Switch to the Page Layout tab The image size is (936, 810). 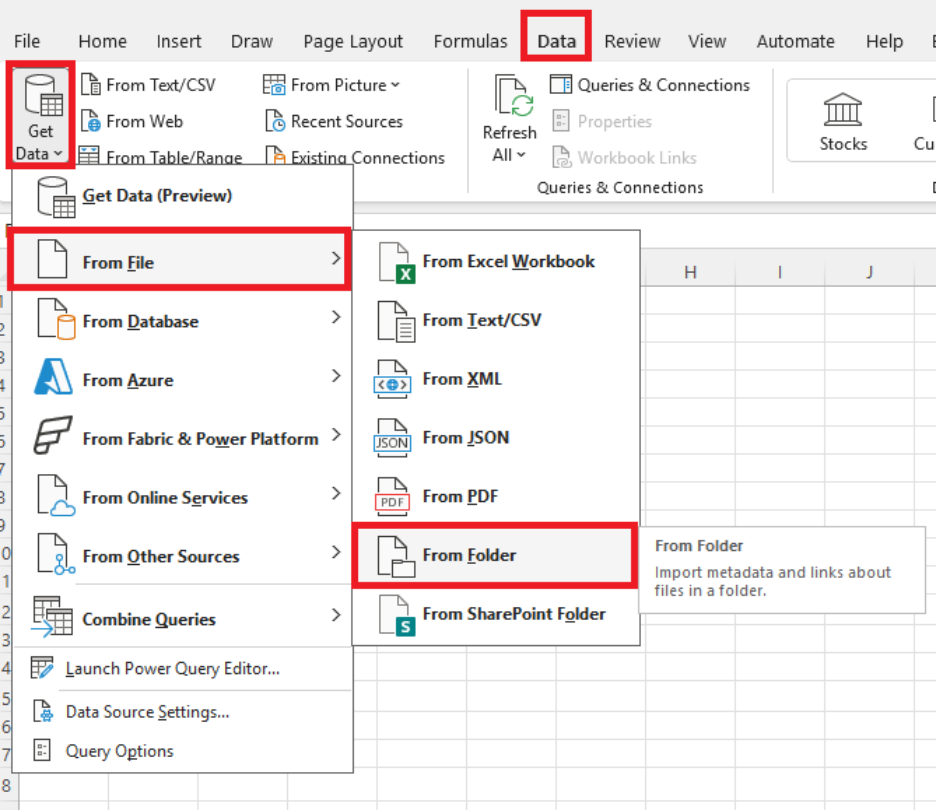pyautogui.click(x=353, y=41)
